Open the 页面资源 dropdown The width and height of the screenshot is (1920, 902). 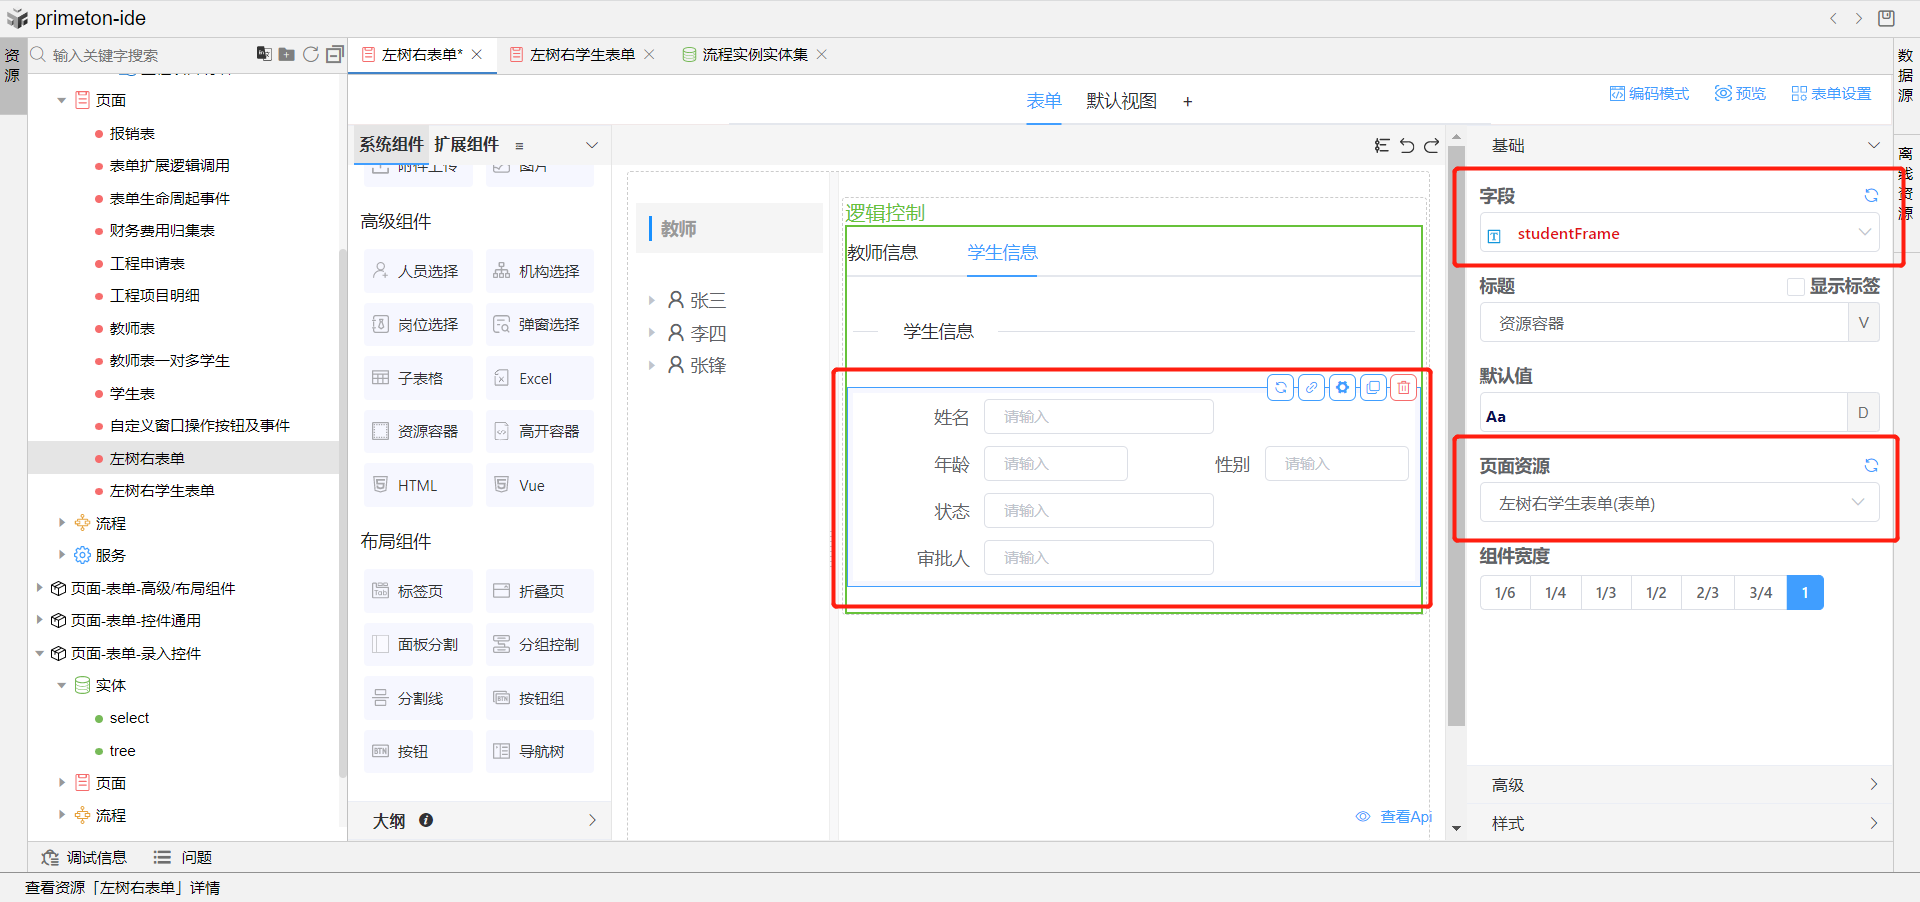[x=1678, y=503]
